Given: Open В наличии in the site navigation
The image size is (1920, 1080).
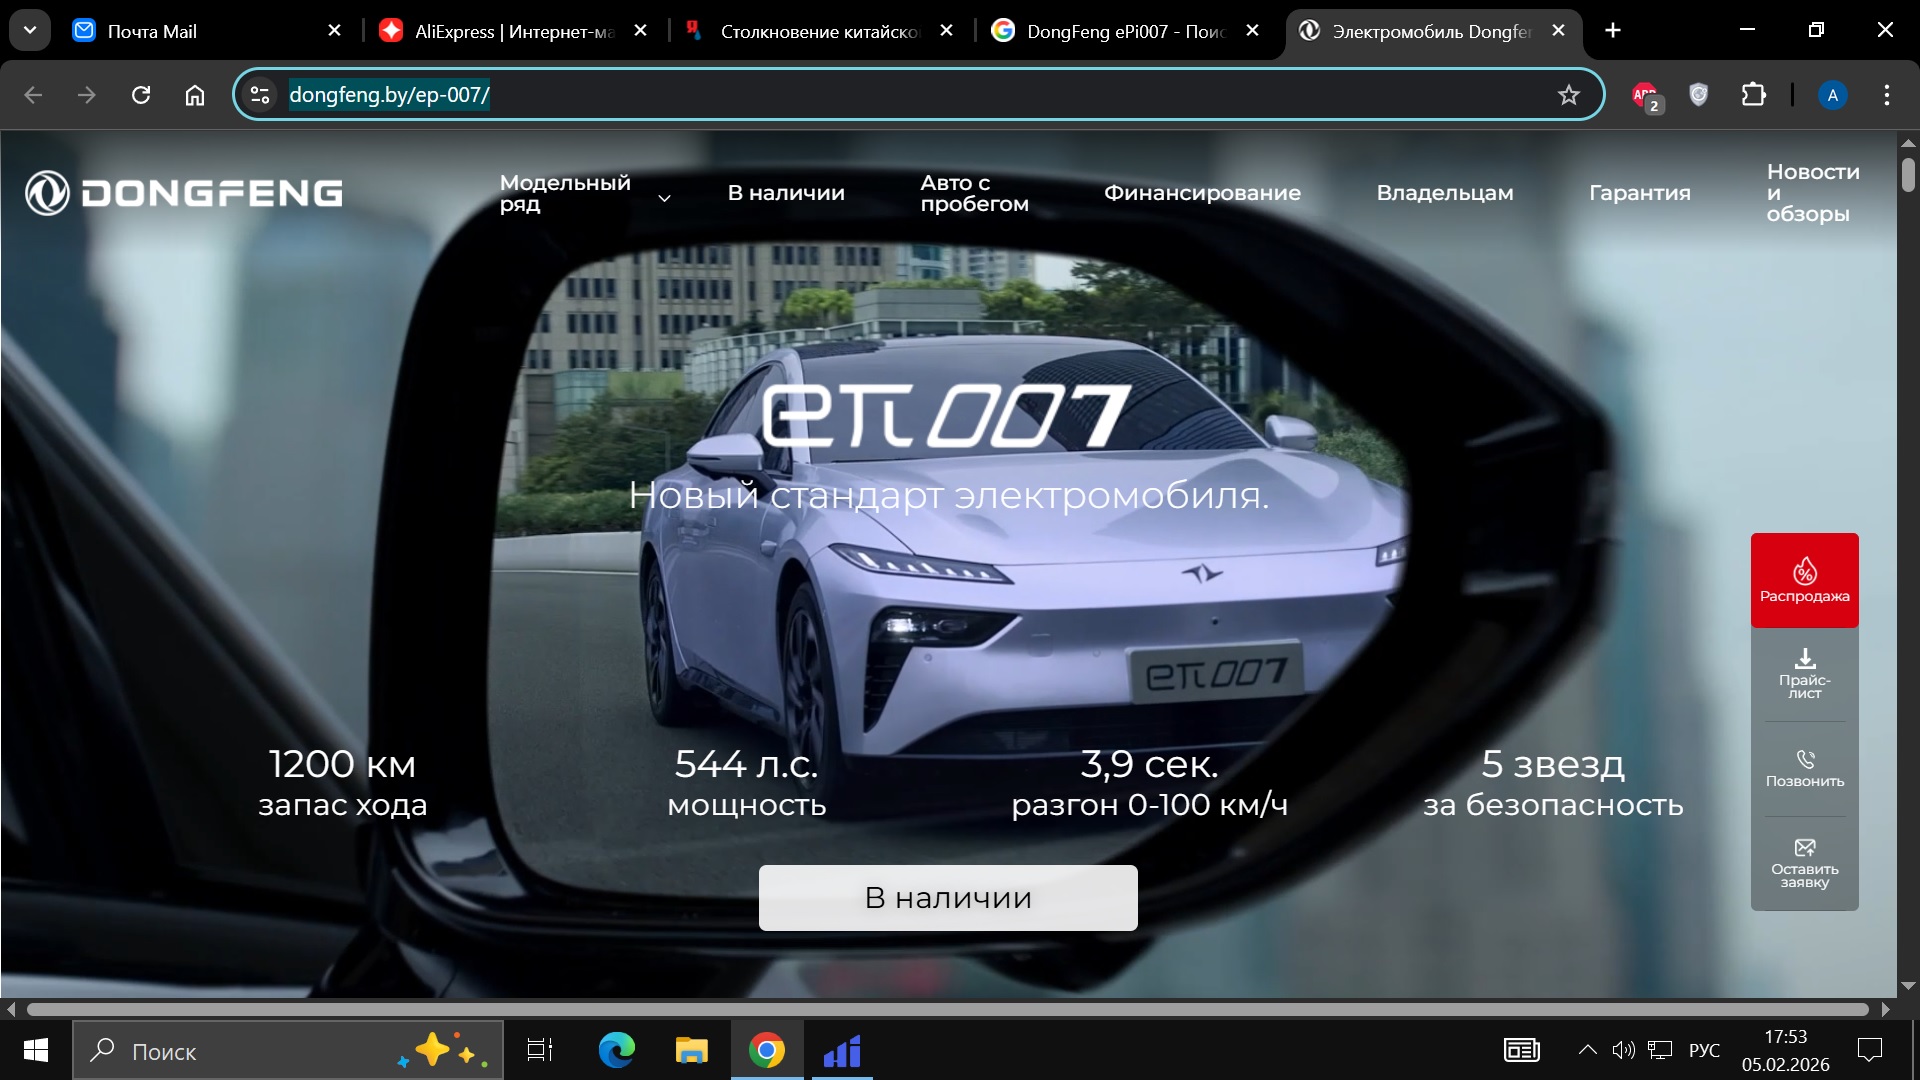Looking at the screenshot, I should coord(786,193).
